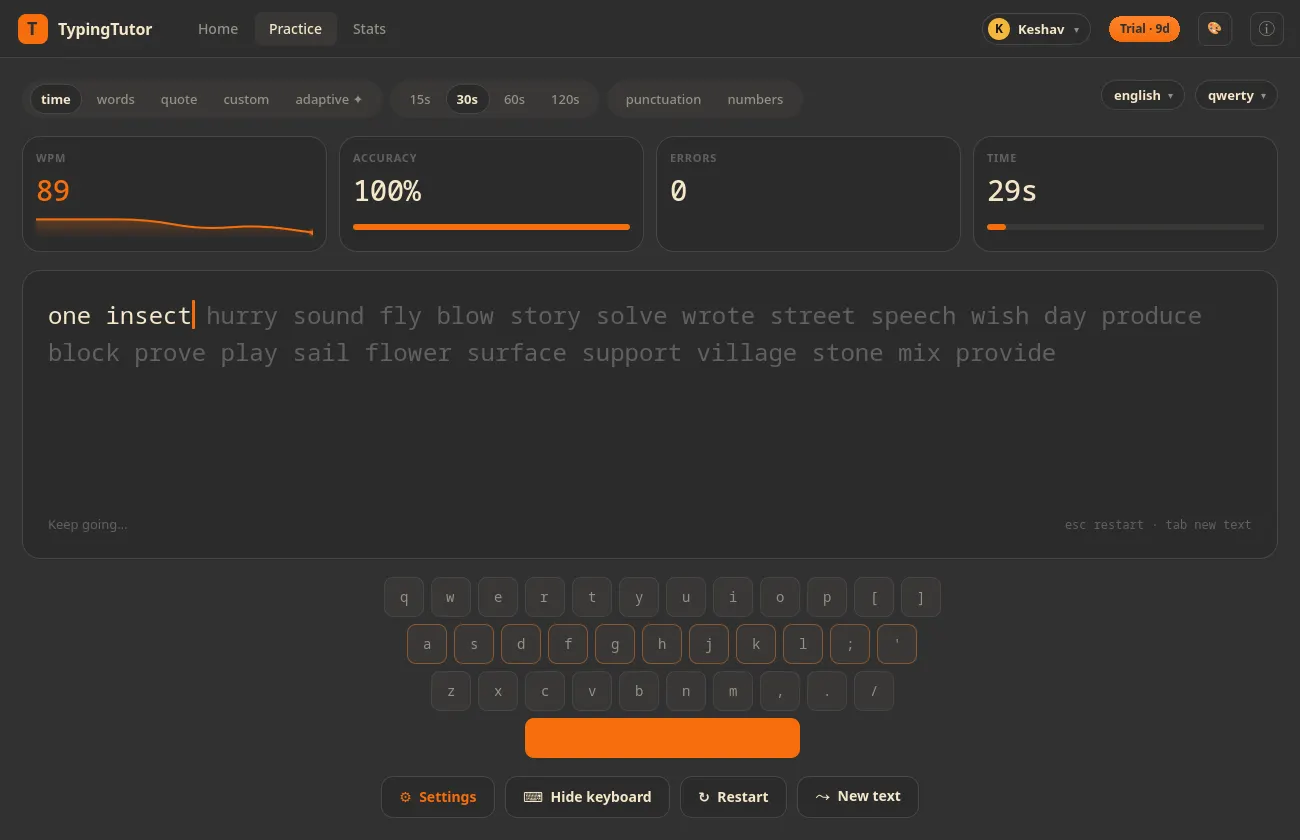The image size is (1300, 840).
Task: Toggle punctuation option
Action: [x=663, y=99]
